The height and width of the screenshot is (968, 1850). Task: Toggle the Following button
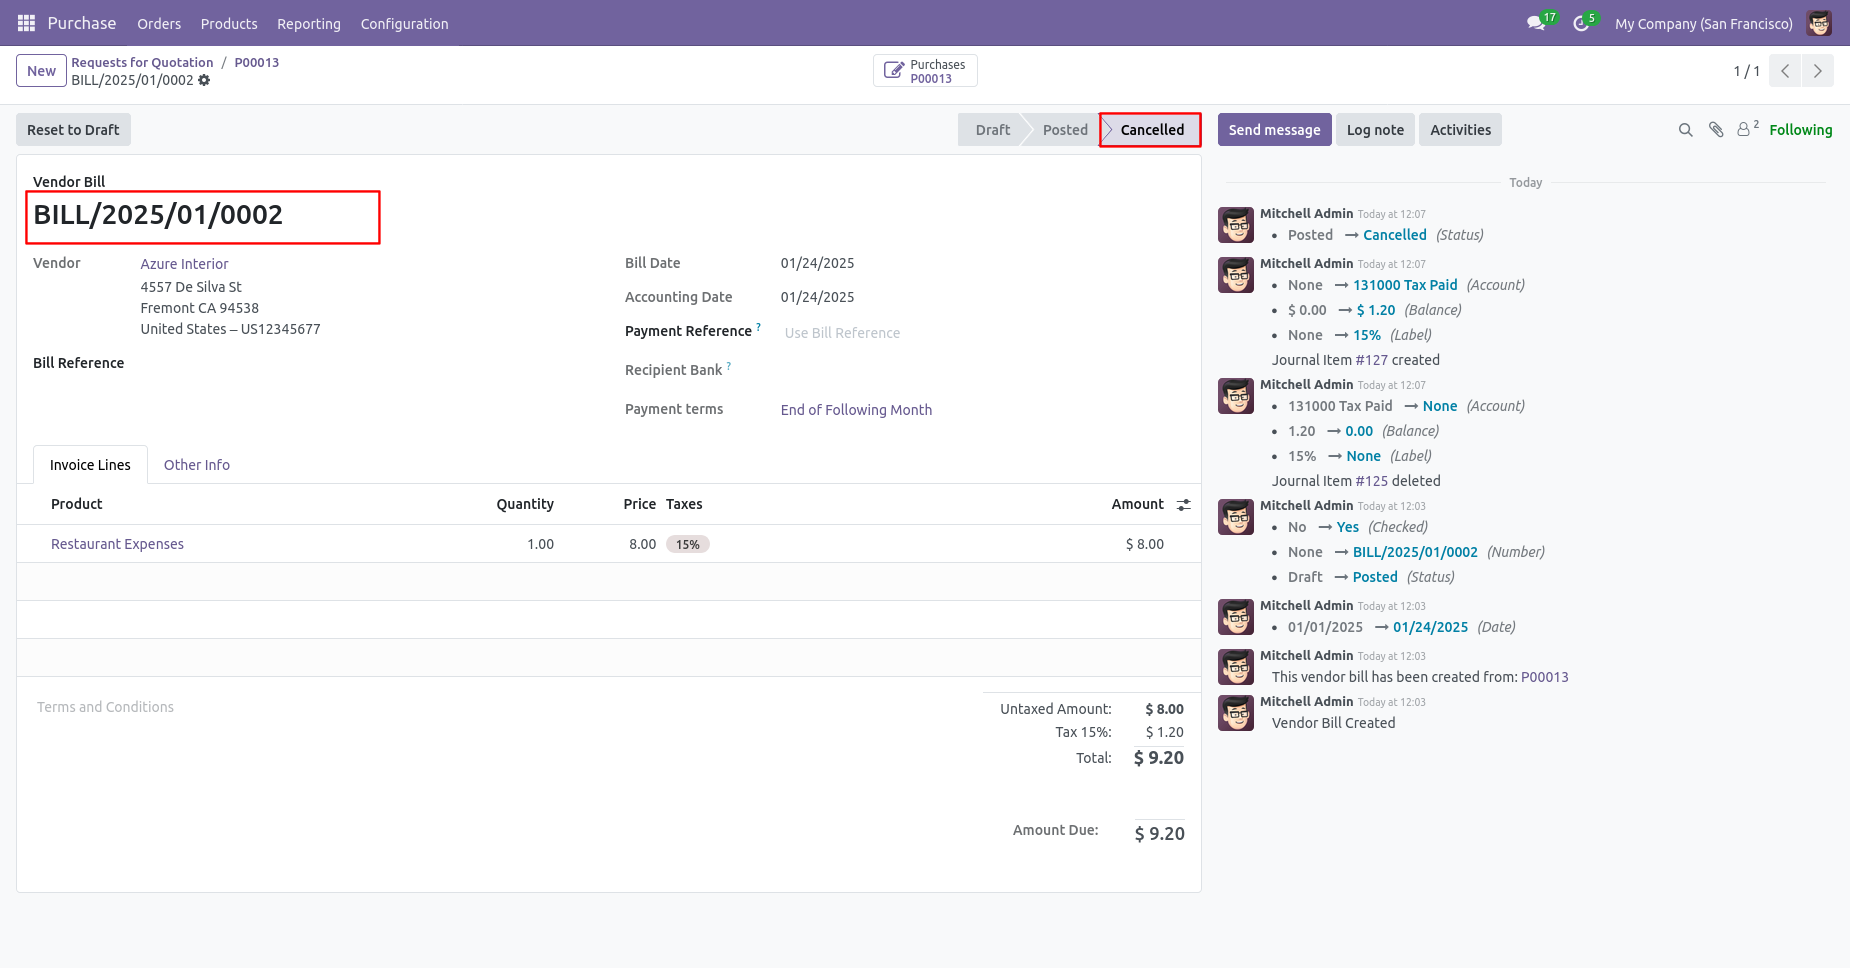click(1800, 130)
